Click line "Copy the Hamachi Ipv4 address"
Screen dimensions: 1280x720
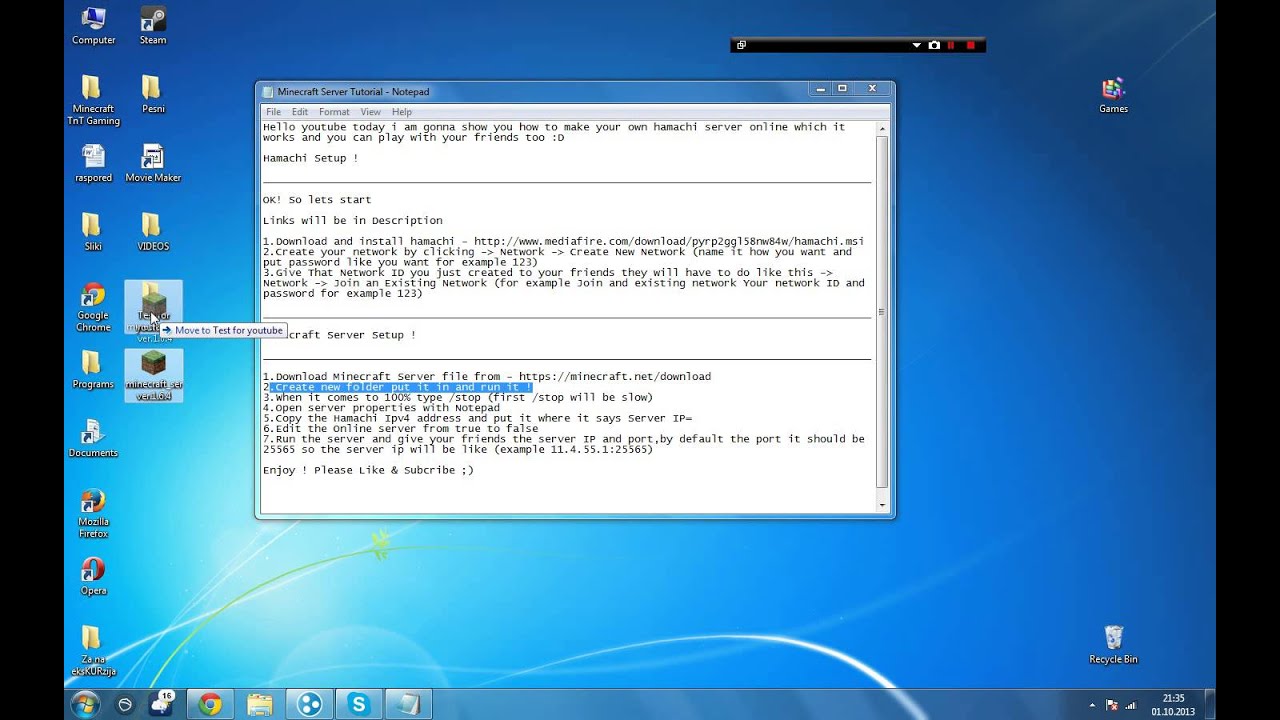pos(477,418)
